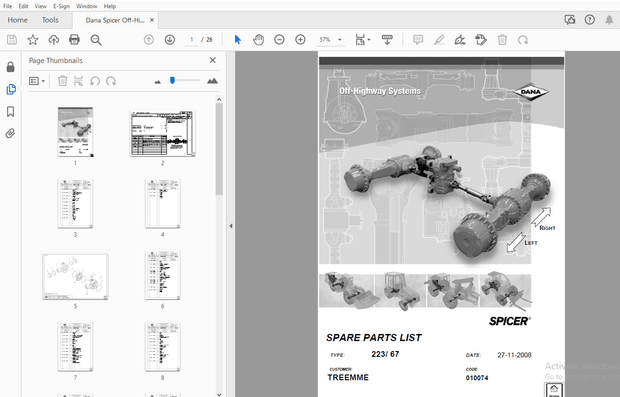620x397 pixels.
Task: Collapse the left navigation pane arrow
Action: click(x=231, y=226)
